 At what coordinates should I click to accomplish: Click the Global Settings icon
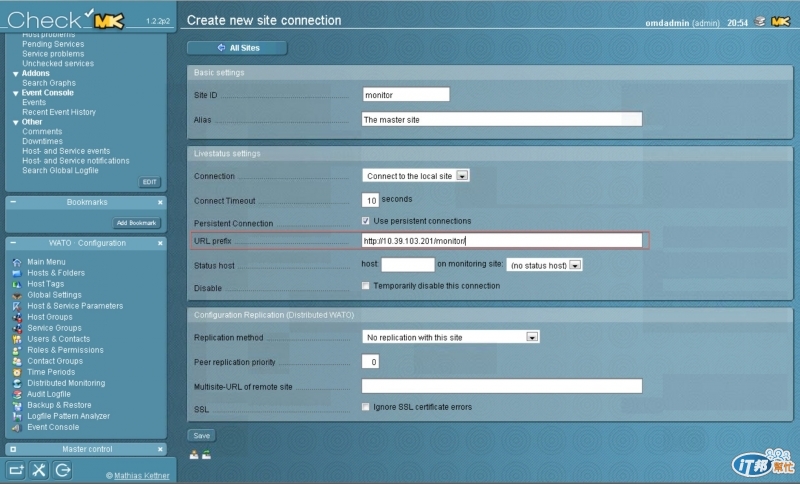pos(17,295)
